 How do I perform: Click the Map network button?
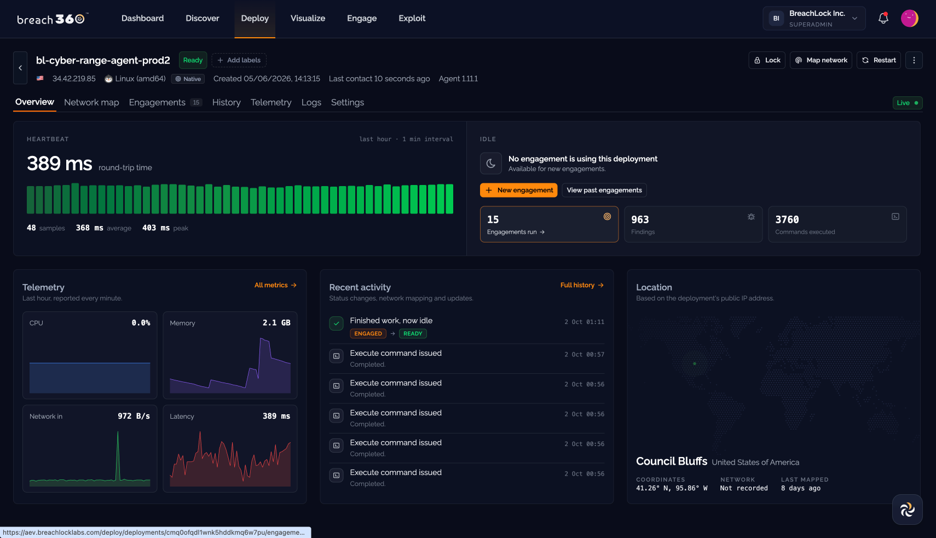coord(821,60)
